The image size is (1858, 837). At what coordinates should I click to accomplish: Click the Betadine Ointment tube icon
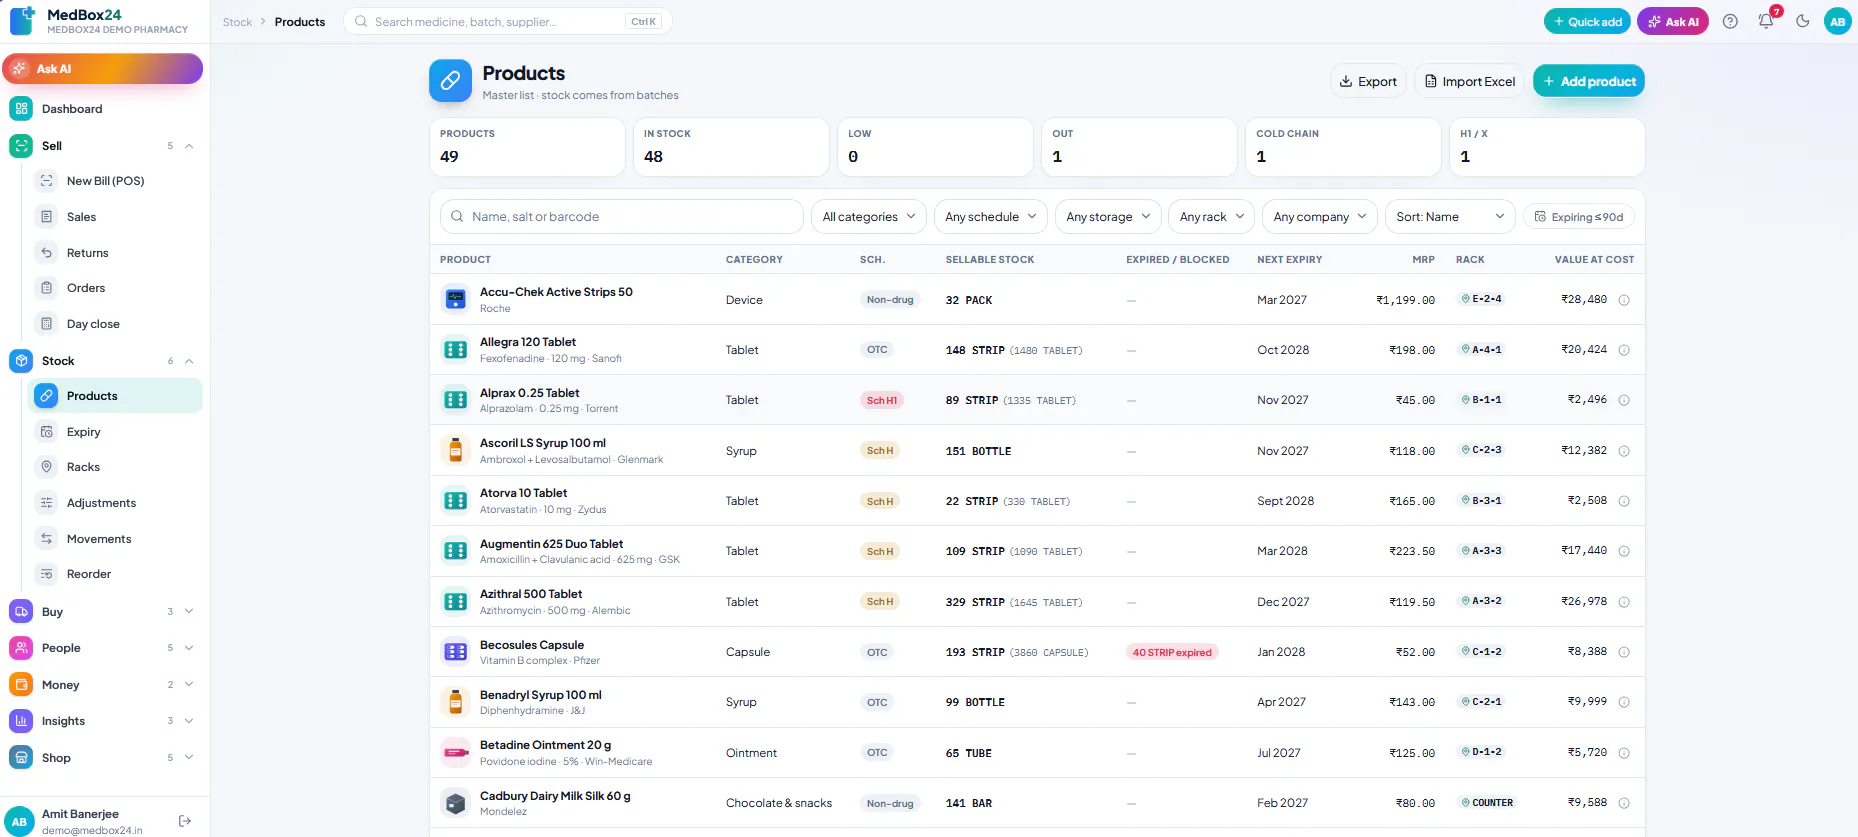[x=456, y=752]
